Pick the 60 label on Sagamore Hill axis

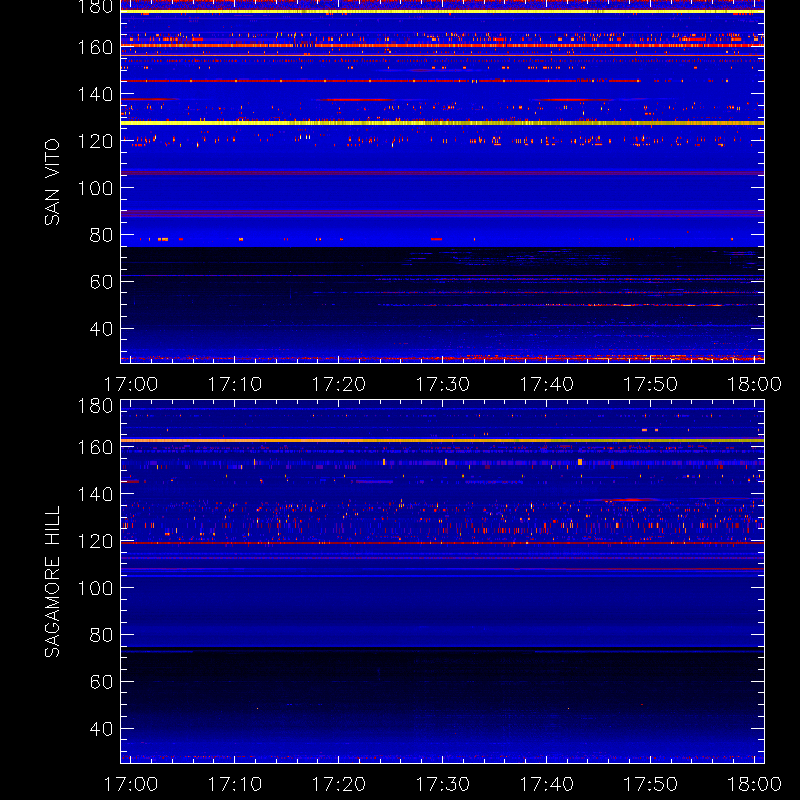click(x=101, y=682)
